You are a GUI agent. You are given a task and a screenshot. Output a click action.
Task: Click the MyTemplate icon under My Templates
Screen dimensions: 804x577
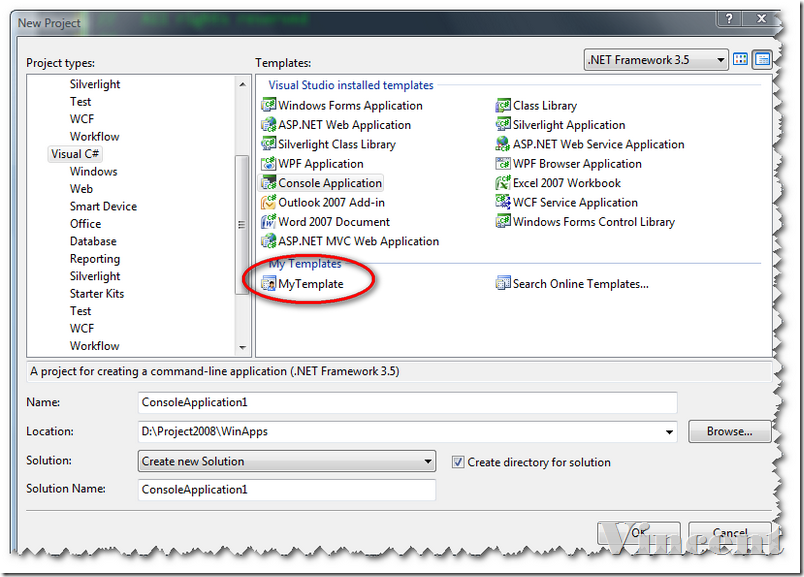click(x=268, y=284)
